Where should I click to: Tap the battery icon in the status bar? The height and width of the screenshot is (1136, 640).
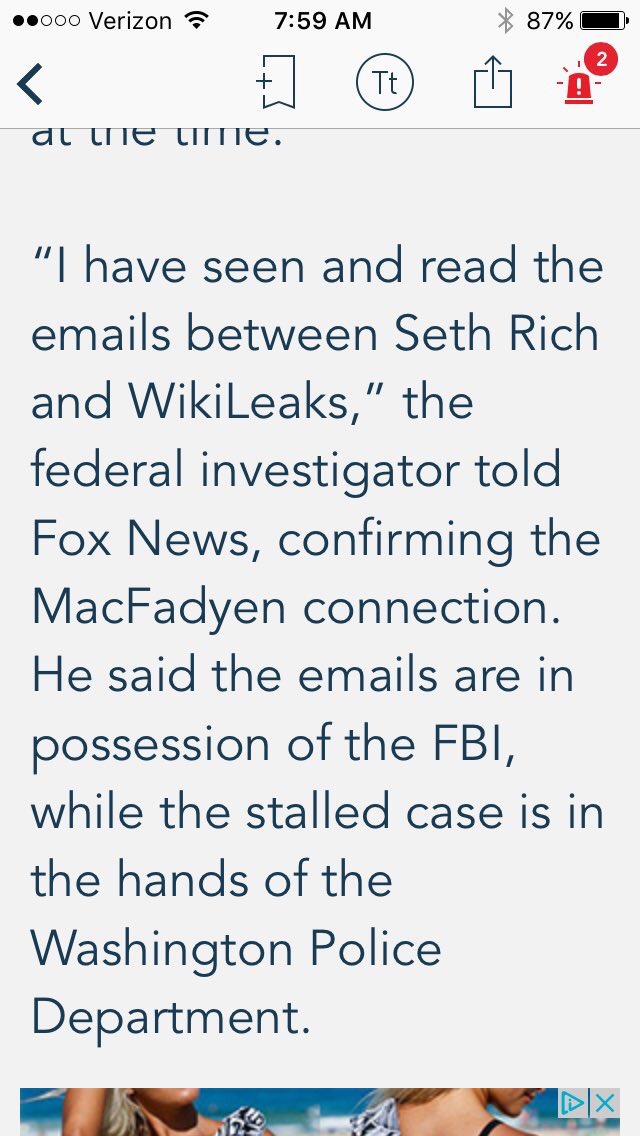pyautogui.click(x=603, y=20)
